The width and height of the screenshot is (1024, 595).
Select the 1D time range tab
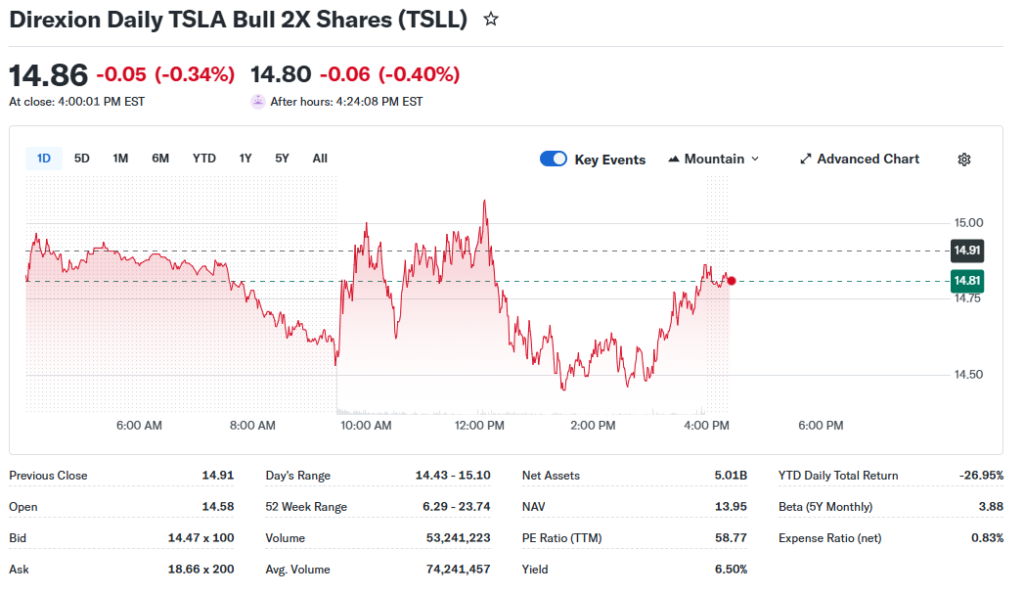(x=44, y=158)
